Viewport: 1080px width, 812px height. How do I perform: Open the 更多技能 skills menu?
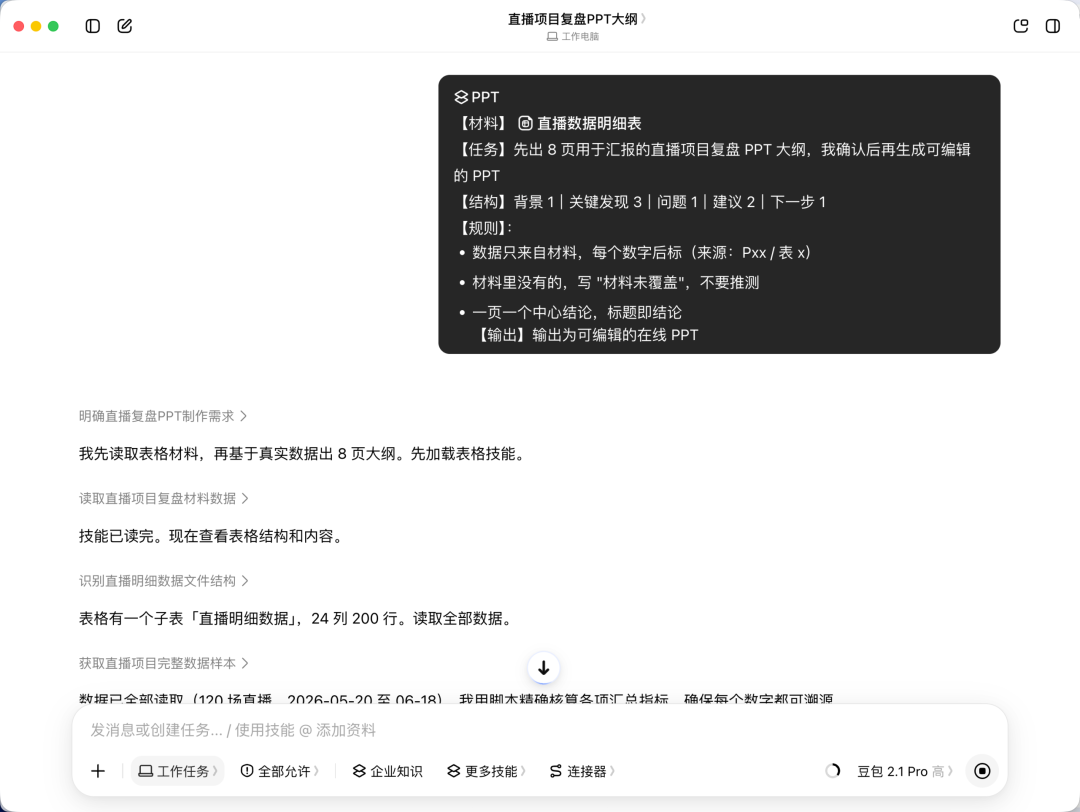pos(486,771)
